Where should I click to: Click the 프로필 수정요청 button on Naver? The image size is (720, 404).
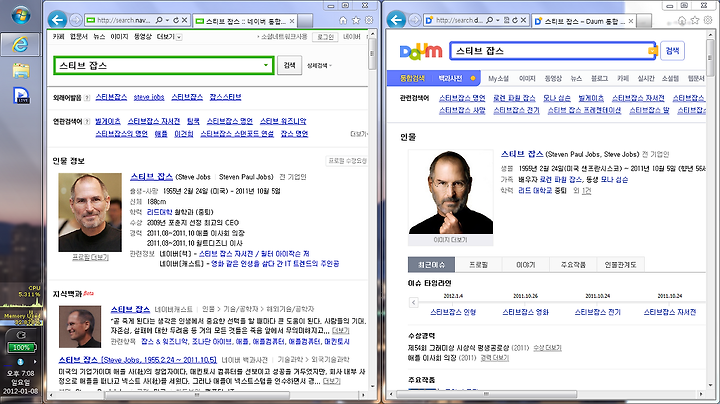(347, 161)
